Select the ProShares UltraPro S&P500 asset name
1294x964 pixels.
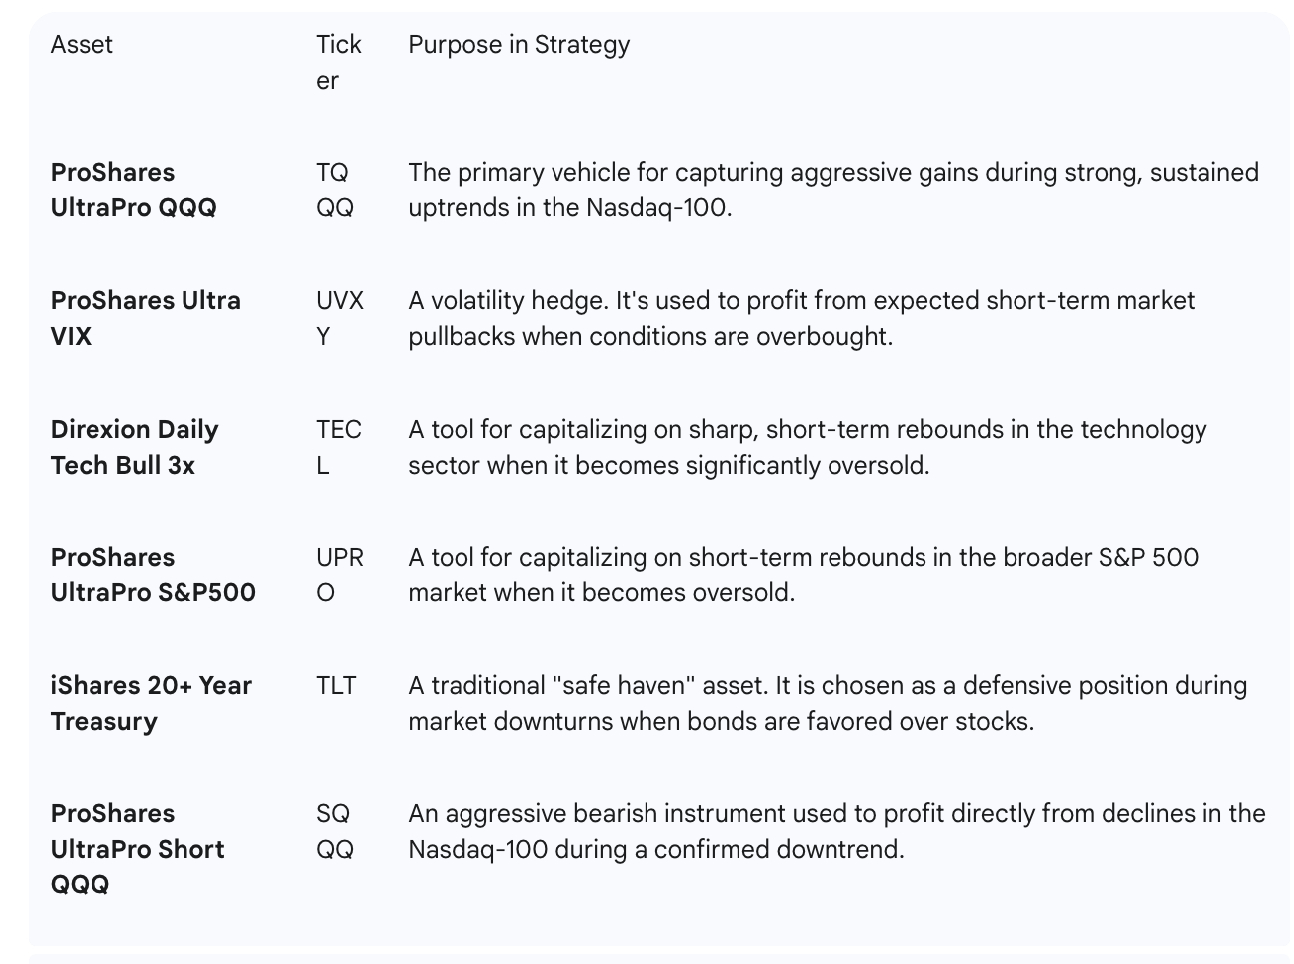pyautogui.click(x=153, y=575)
